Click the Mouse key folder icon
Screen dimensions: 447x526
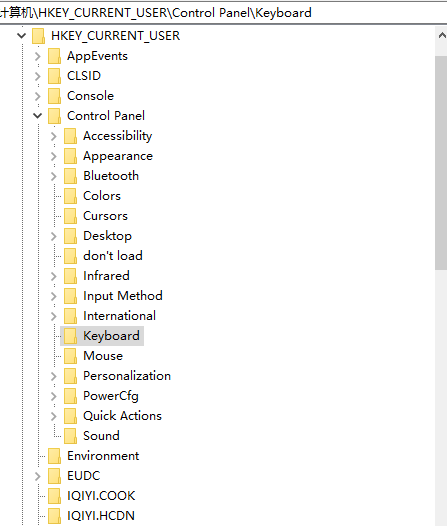pyautogui.click(x=70, y=356)
